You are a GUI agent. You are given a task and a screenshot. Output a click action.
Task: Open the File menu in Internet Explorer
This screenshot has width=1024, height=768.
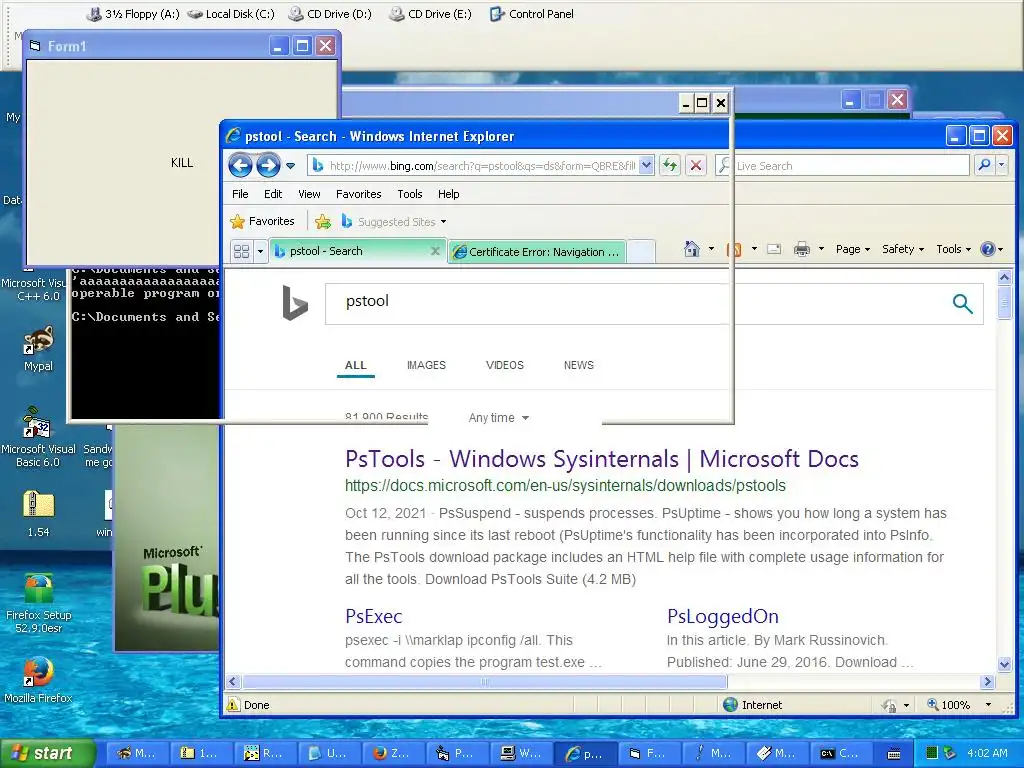(x=240, y=194)
